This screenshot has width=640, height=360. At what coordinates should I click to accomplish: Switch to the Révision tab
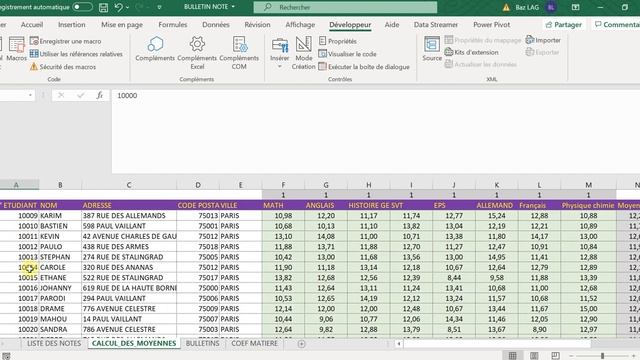pos(257,24)
